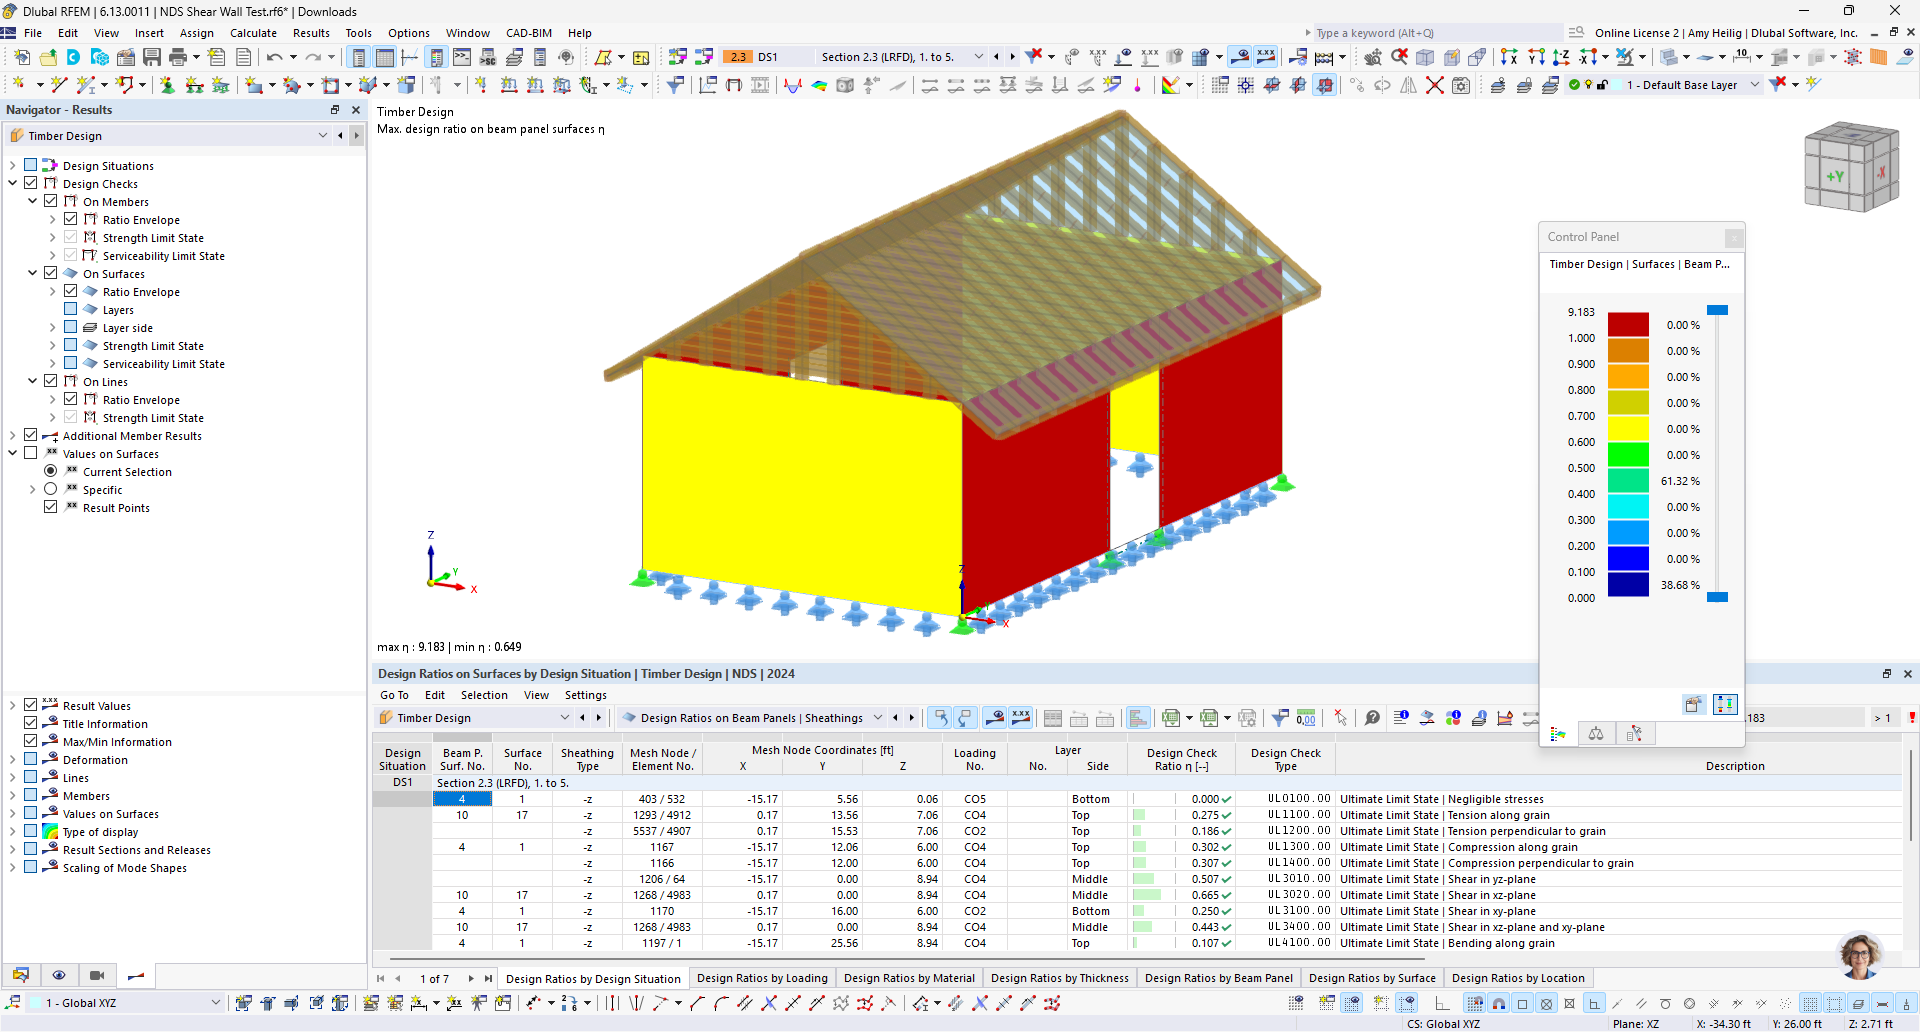This screenshot has height=1032, width=1920.
Task: Open the Timber Design navigator dropdown
Action: [x=322, y=135]
